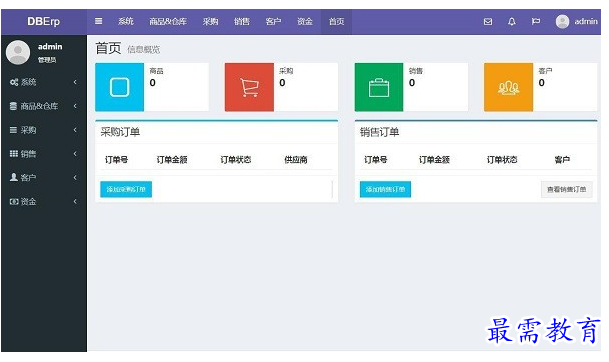The height and width of the screenshot is (362, 609).
Task: Click the 资金 money icon in sidebar
Action: coord(14,201)
